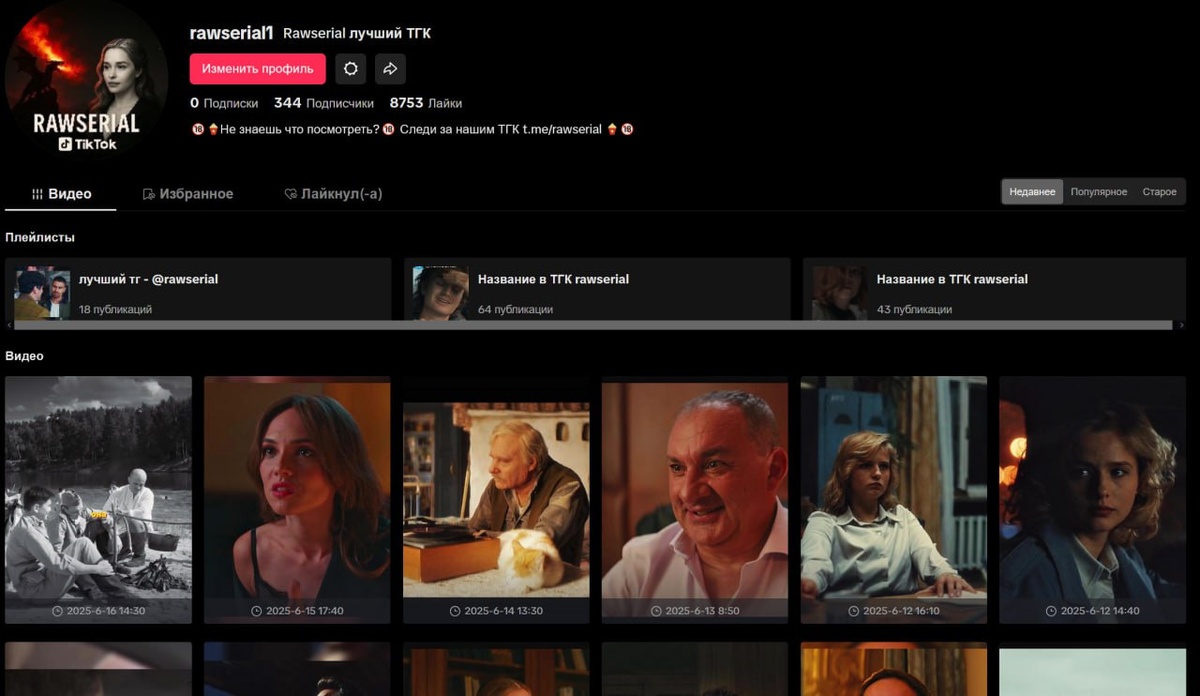Open the profile settings gear icon
Viewport: 1200px width, 696px height.
[x=350, y=69]
